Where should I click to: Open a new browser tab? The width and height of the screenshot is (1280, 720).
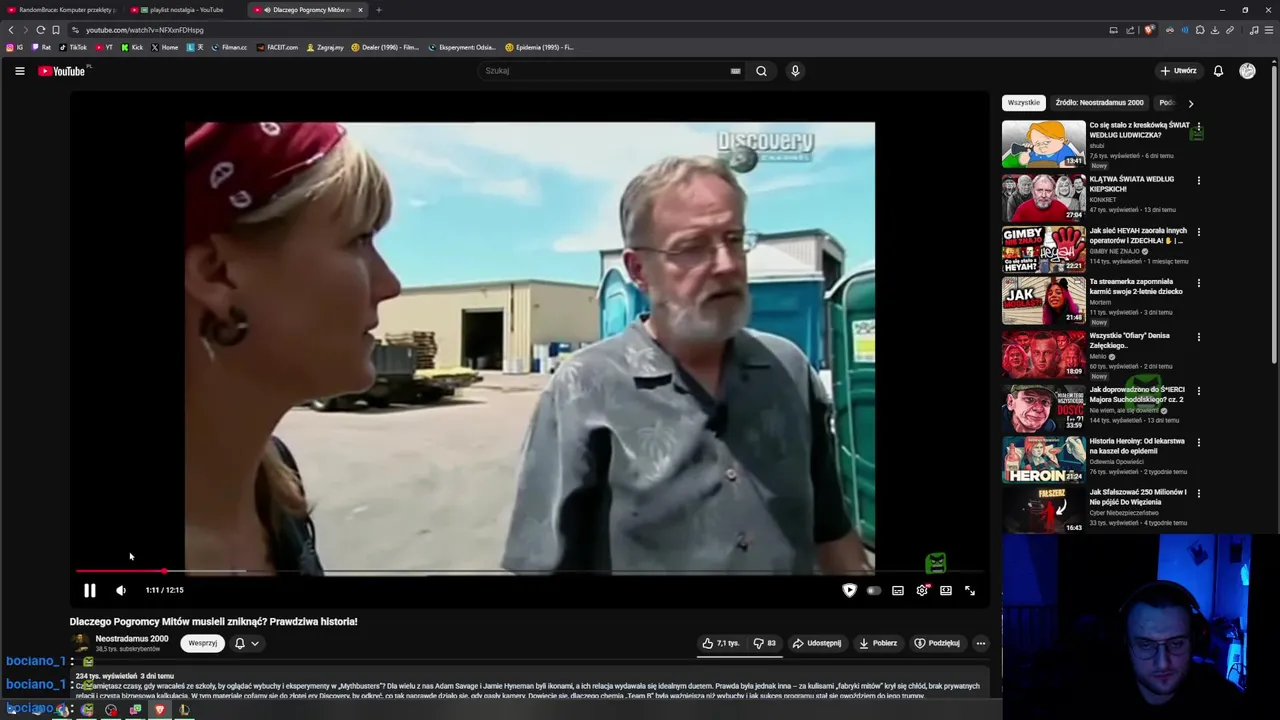378,10
